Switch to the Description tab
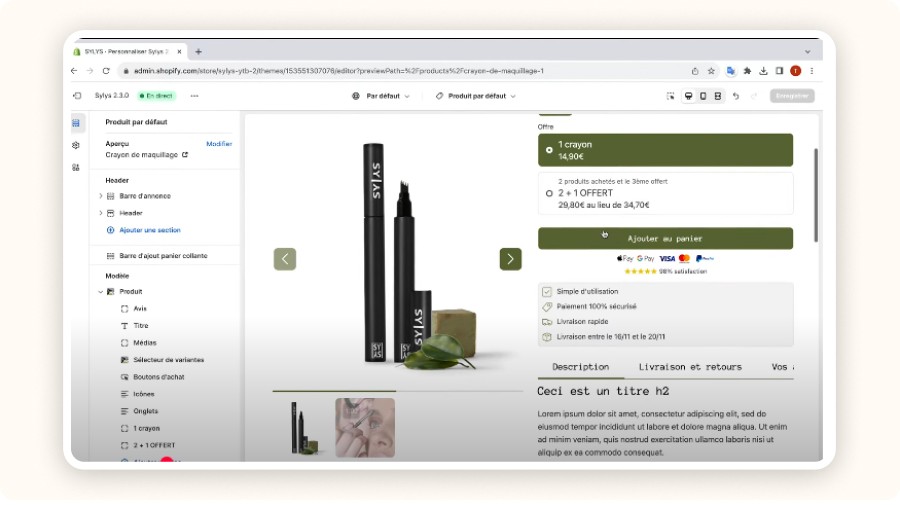 point(580,367)
